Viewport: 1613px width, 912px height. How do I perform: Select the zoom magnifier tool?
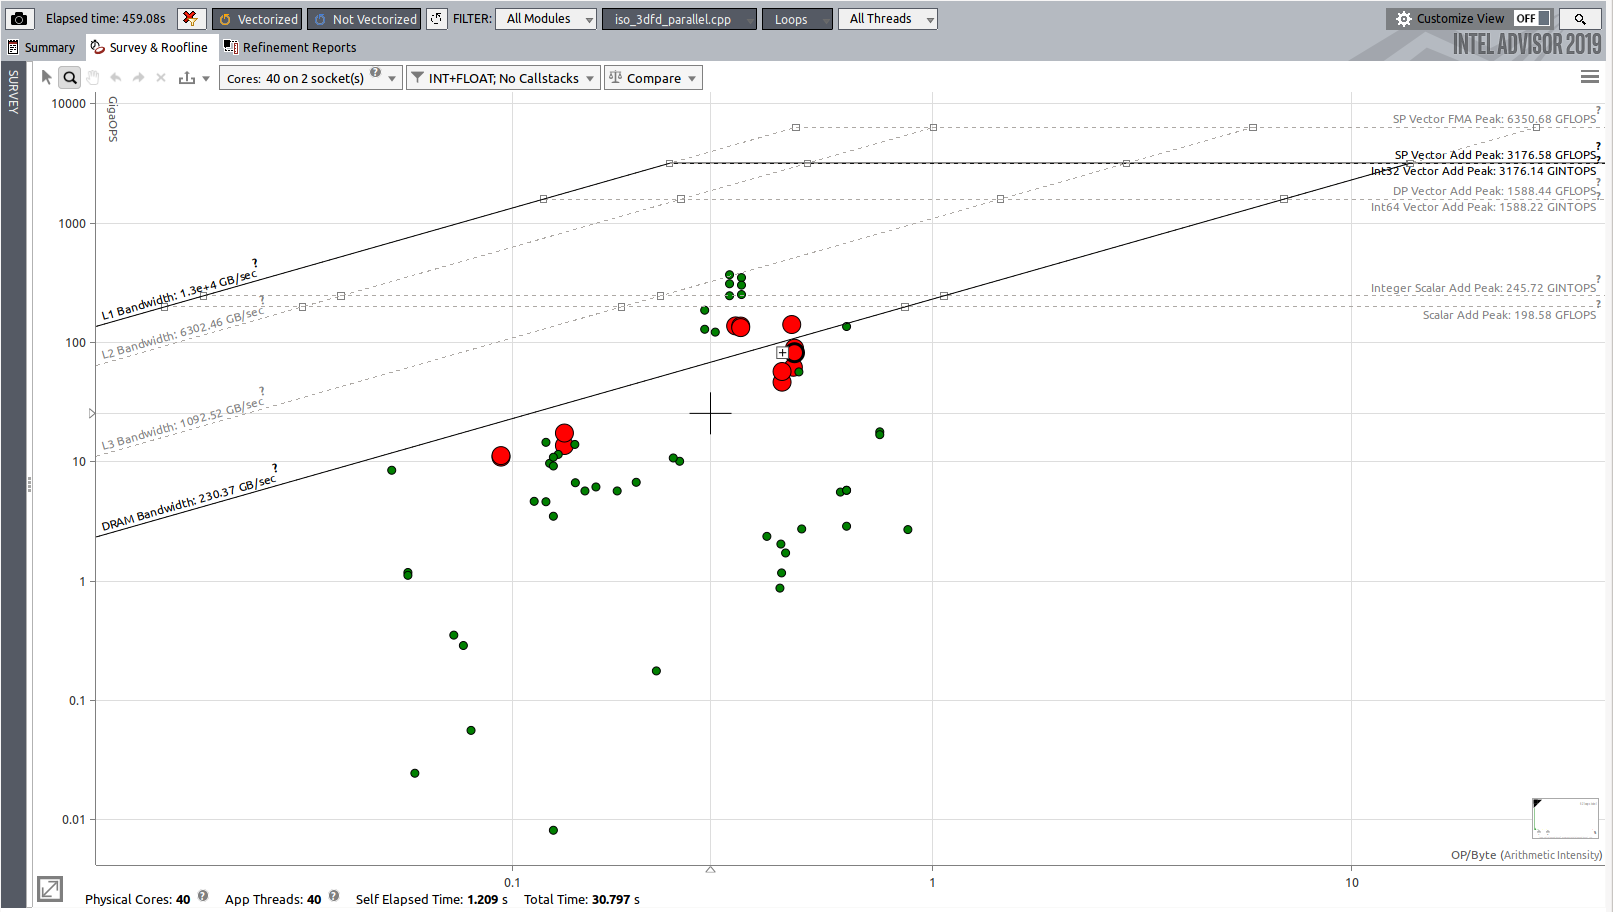pos(70,77)
